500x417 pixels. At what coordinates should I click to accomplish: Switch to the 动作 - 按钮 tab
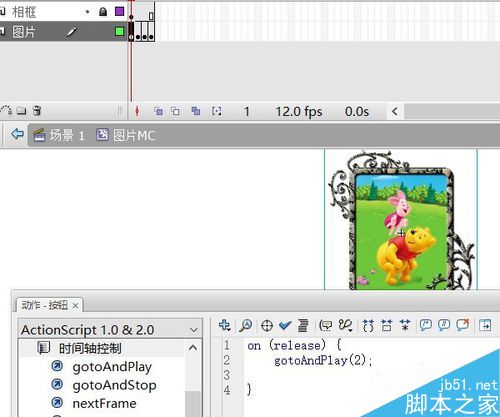44,305
